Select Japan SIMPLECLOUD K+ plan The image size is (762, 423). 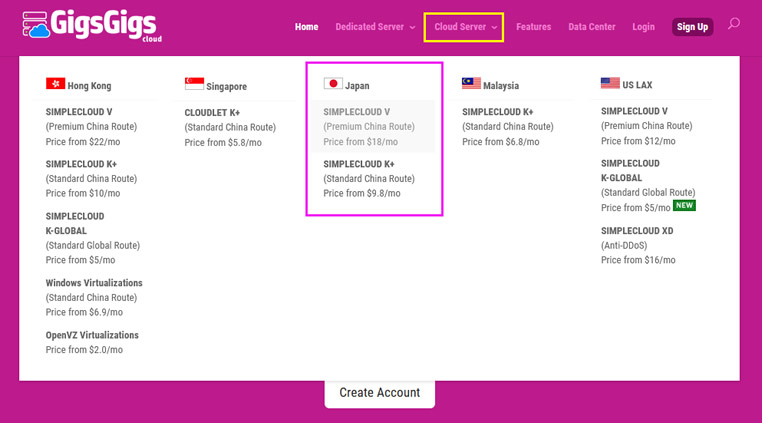tap(369, 178)
